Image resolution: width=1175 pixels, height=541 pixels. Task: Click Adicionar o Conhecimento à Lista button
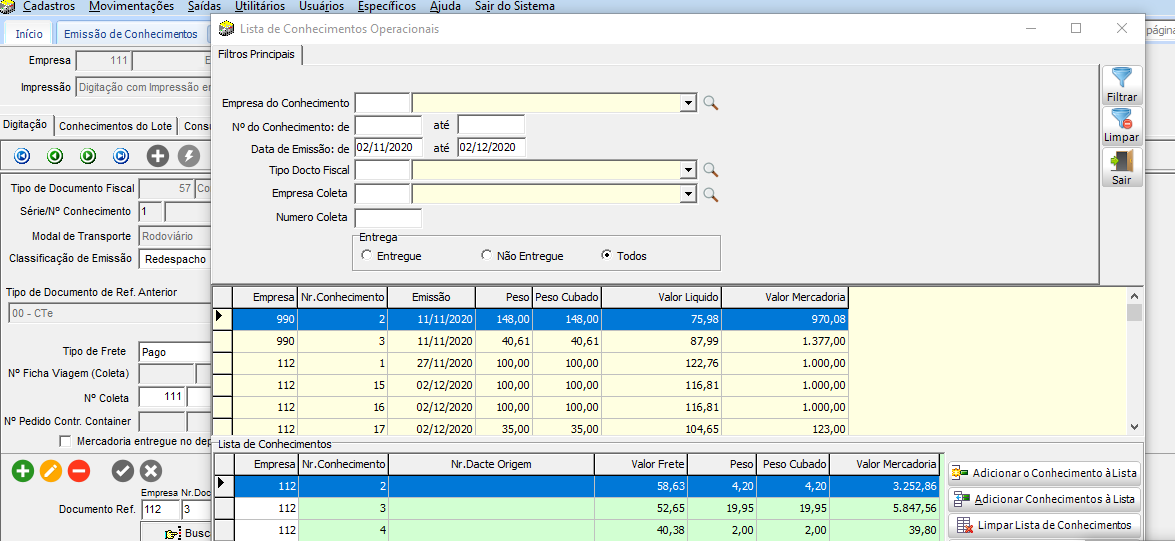1044,473
